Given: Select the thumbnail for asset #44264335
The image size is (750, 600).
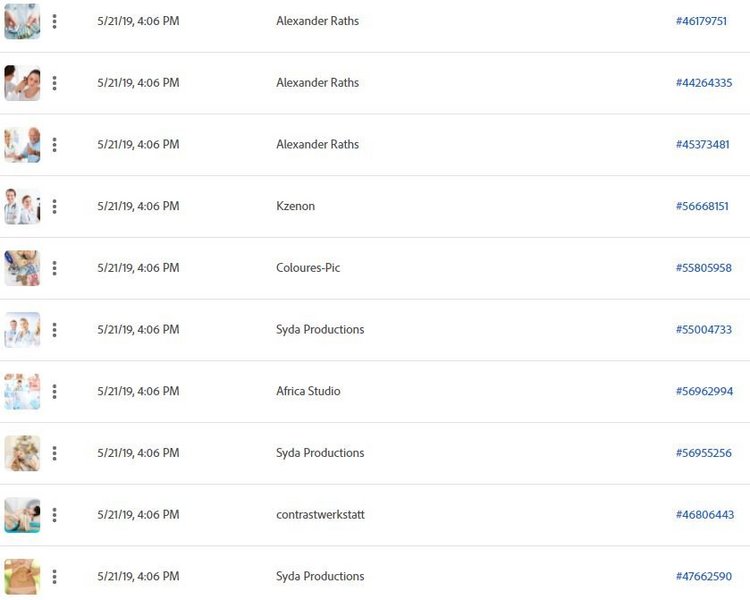Looking at the screenshot, I should [22, 83].
